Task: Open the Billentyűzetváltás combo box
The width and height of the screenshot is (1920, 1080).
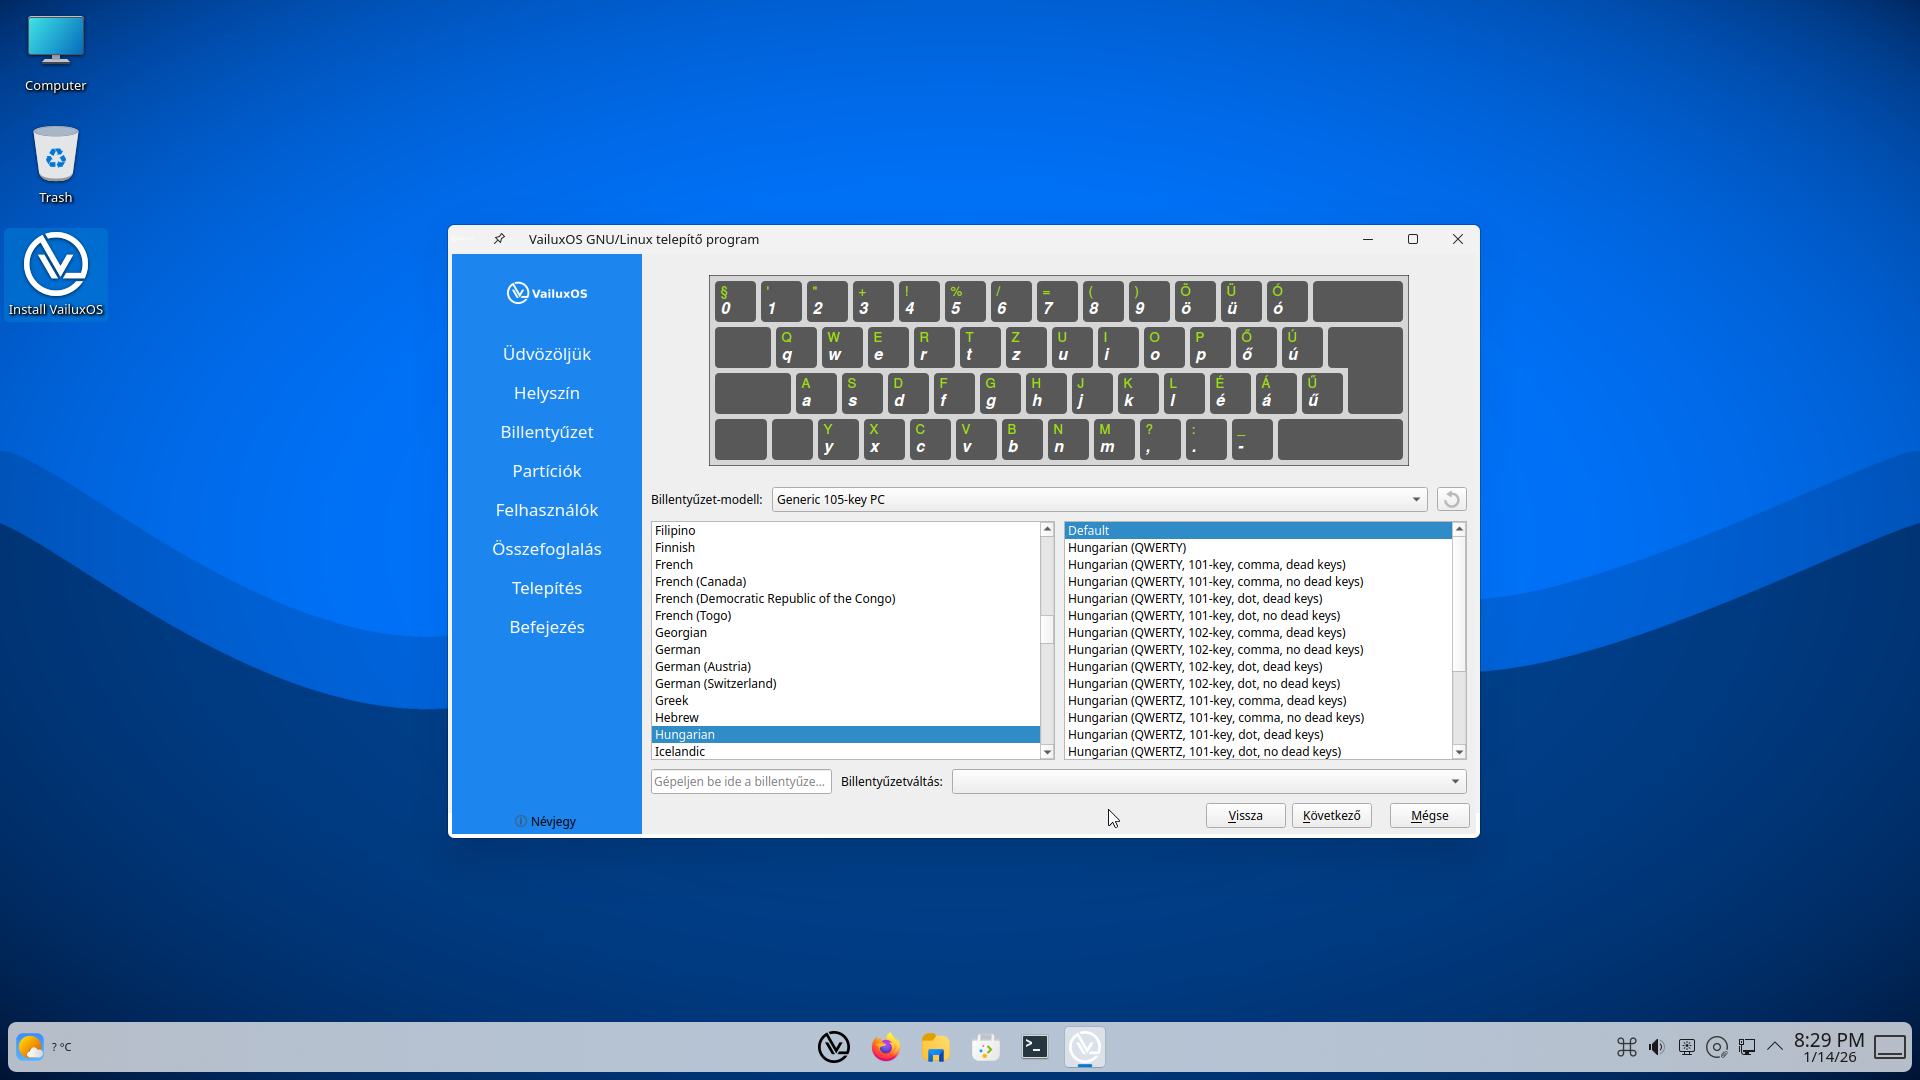Action: 1208,781
